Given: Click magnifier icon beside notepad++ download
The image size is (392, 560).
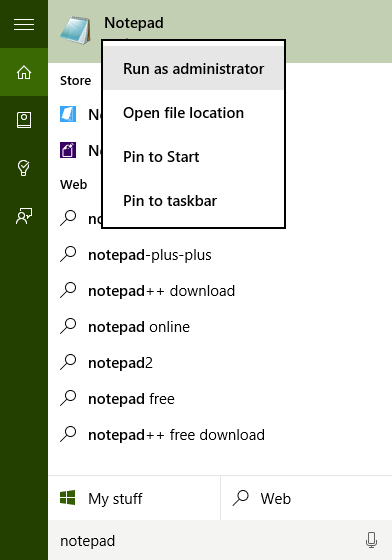Looking at the screenshot, I should click(68, 290).
